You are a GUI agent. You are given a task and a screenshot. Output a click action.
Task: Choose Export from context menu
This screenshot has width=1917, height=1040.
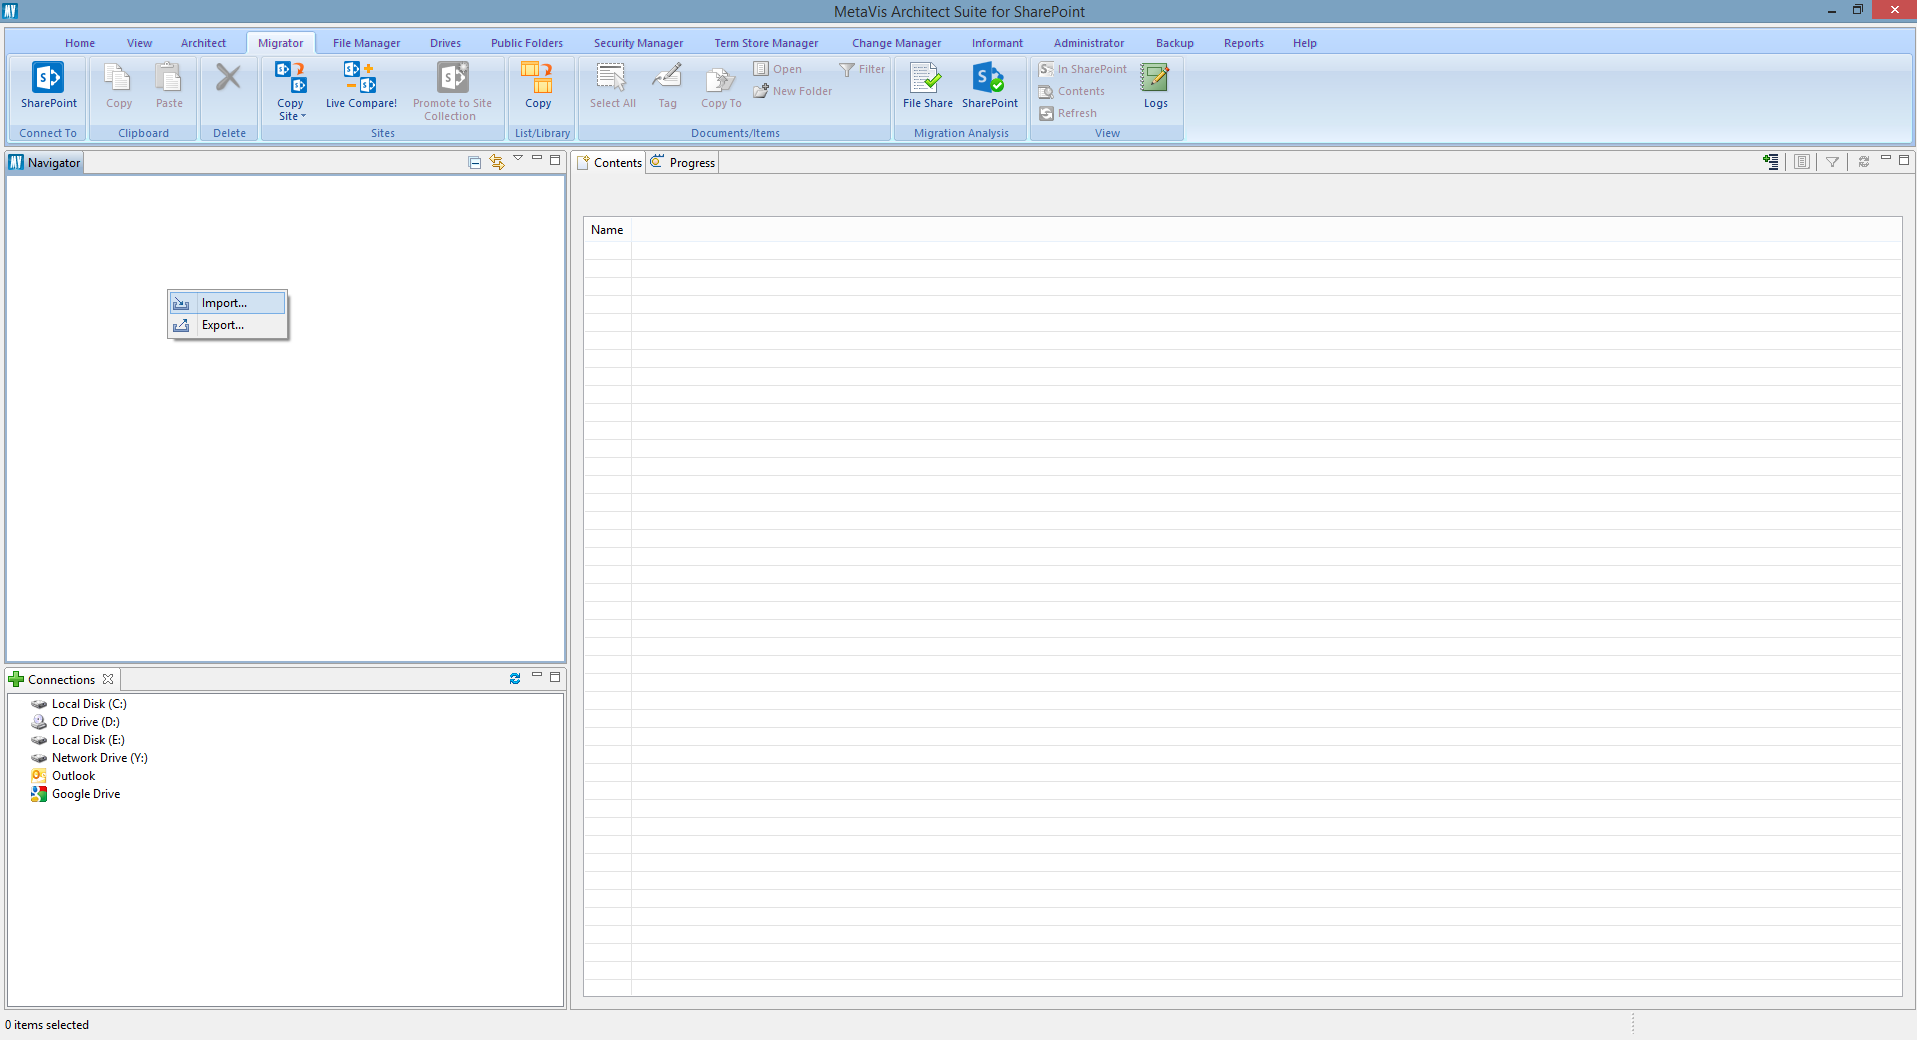tap(223, 325)
